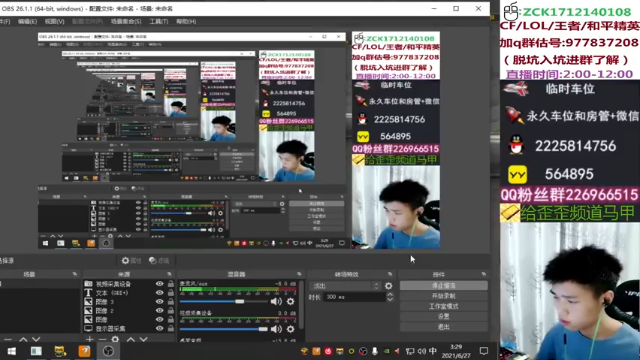The height and width of the screenshot is (360, 640).
Task: Open mic/Aux audio settings gear
Action: (290, 302)
